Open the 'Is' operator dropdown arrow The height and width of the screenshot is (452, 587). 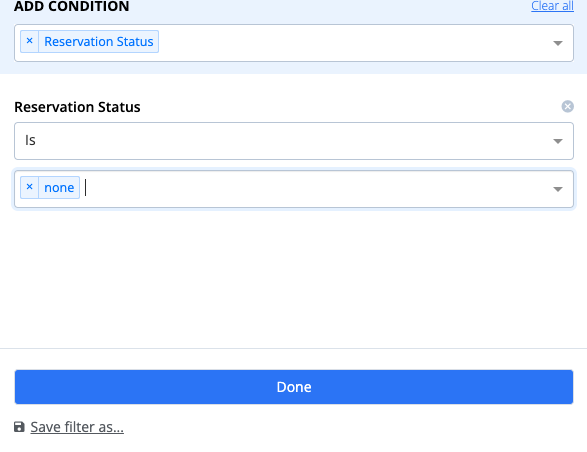558,141
